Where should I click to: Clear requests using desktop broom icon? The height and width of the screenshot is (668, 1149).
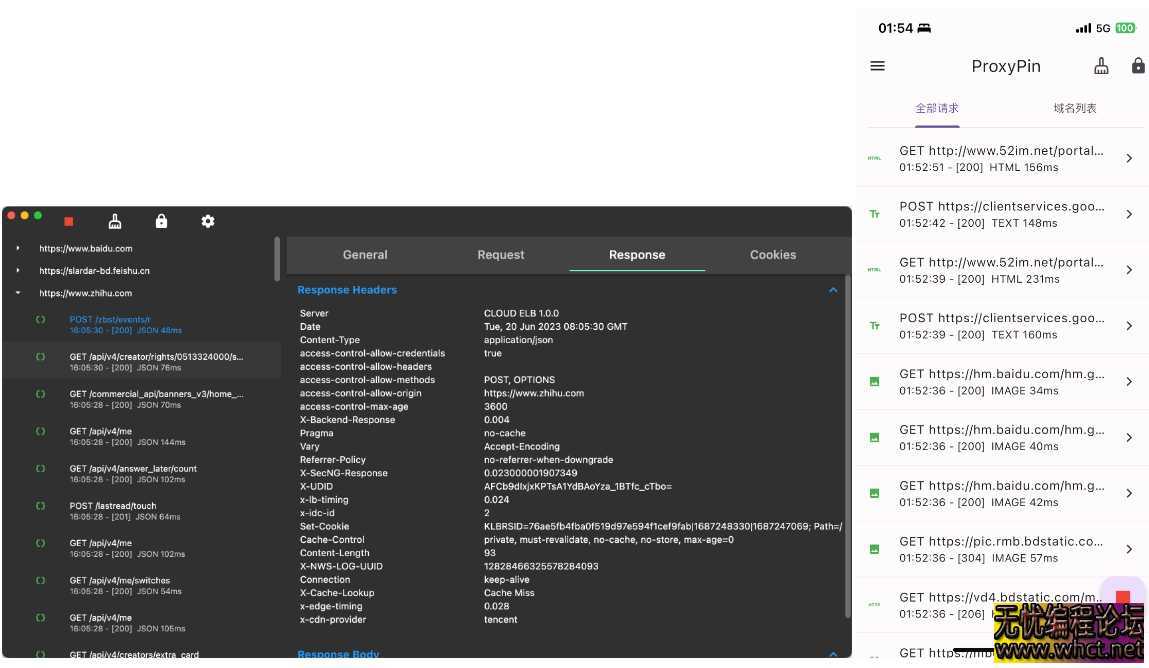(x=115, y=221)
